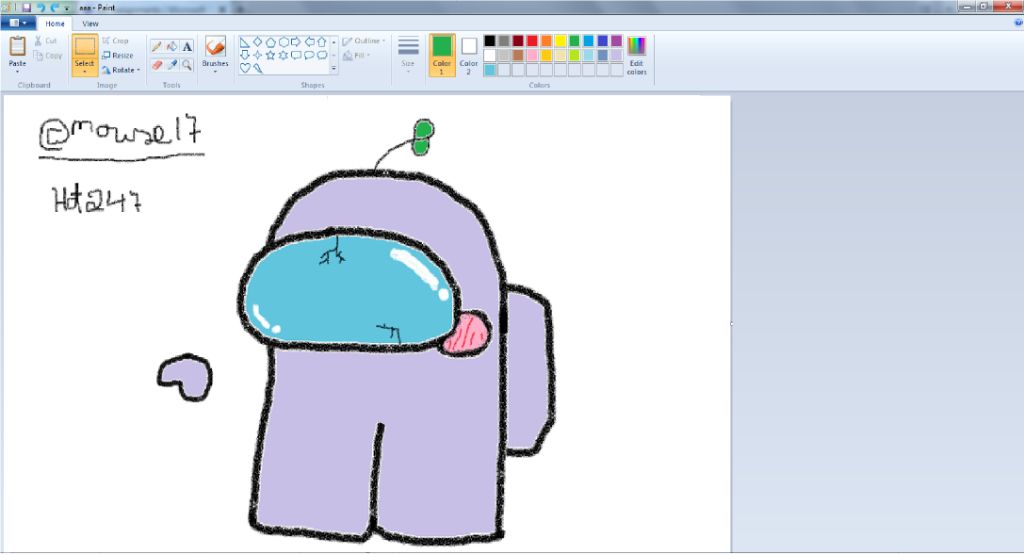Pick the red color swatch
This screenshot has height=554, width=1024.
click(532, 41)
